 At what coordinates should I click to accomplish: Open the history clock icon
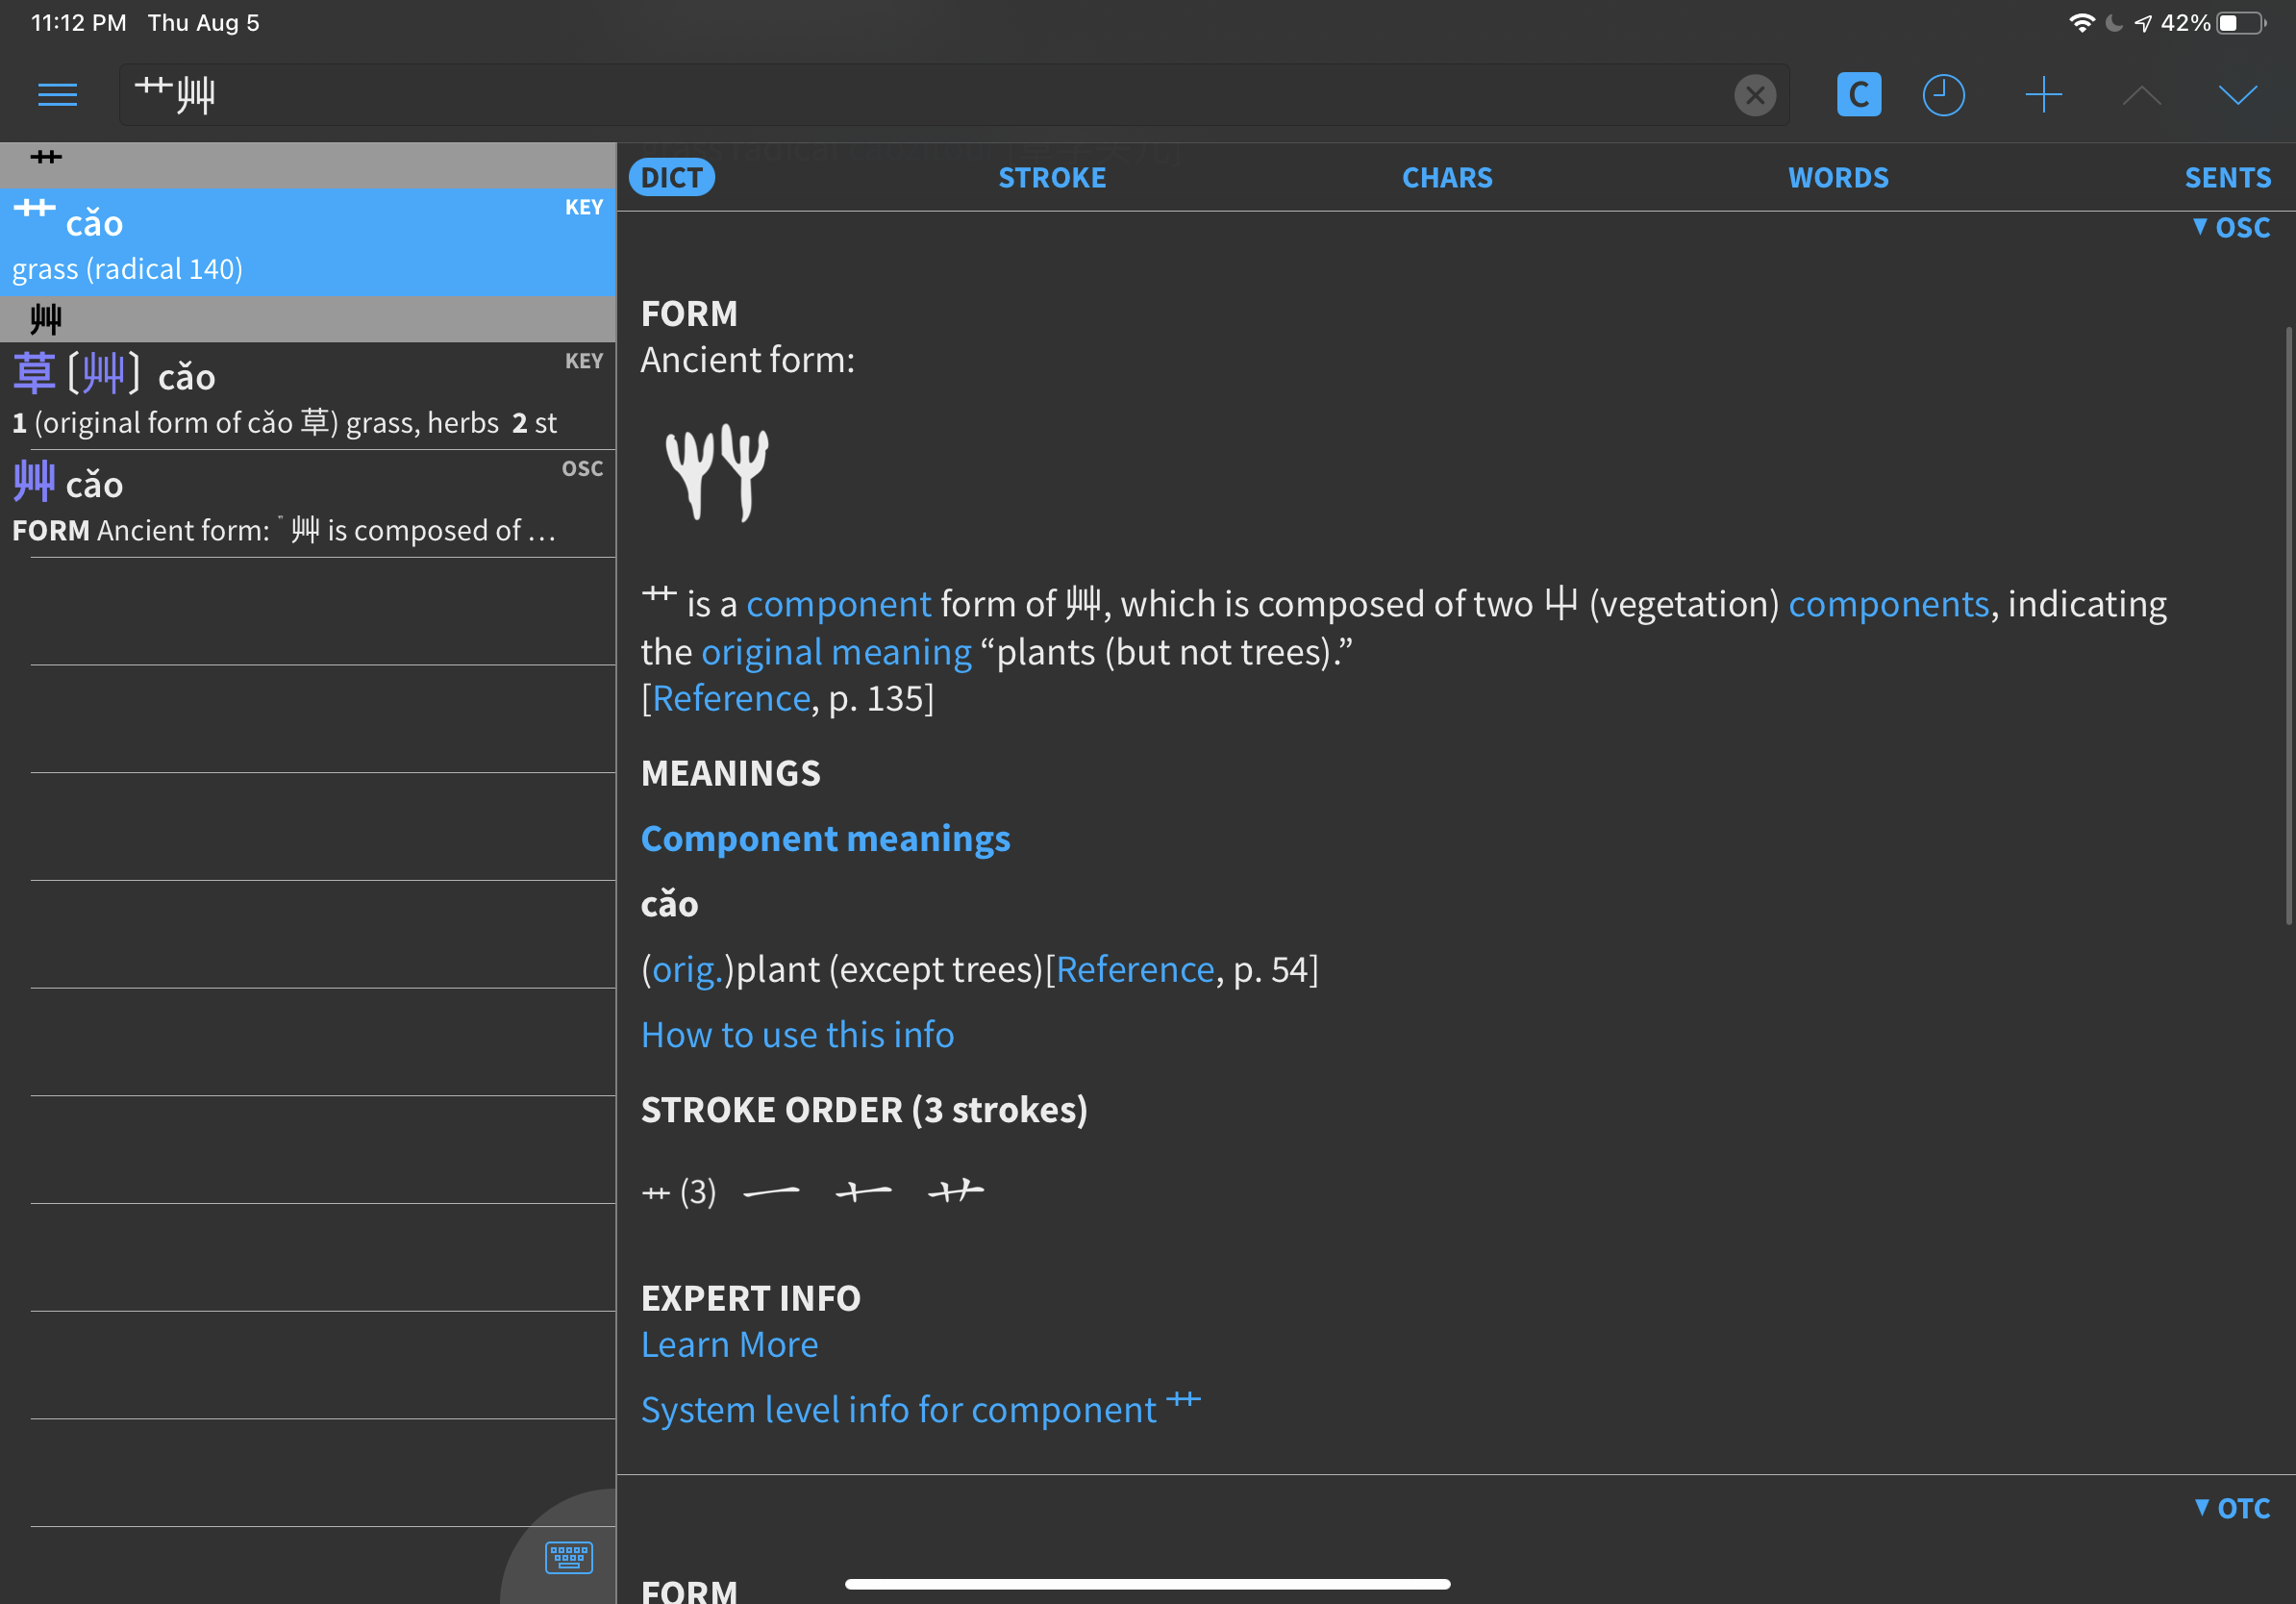point(1943,95)
